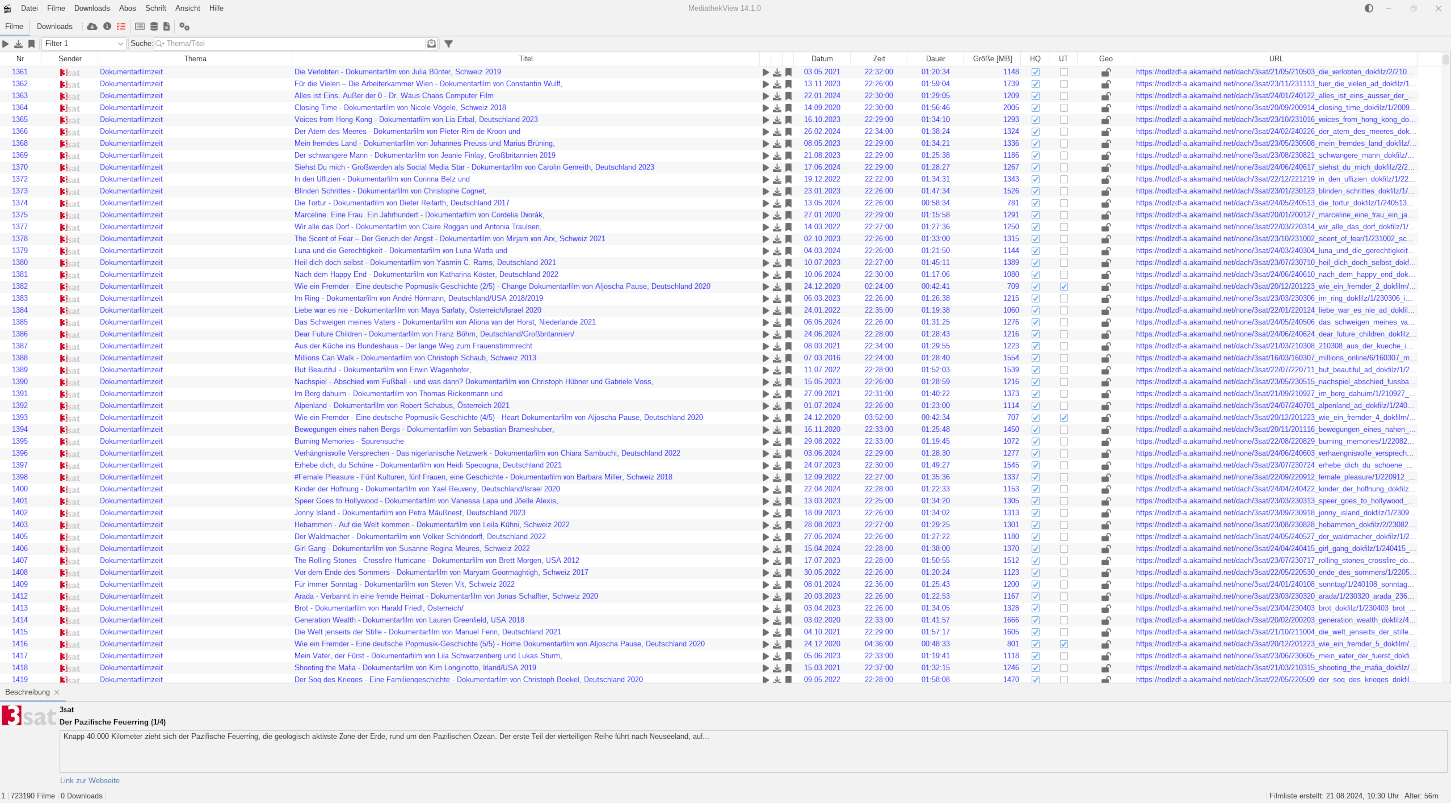Click the cloud download film list icon
The height and width of the screenshot is (803, 1451).
[x=92, y=26]
